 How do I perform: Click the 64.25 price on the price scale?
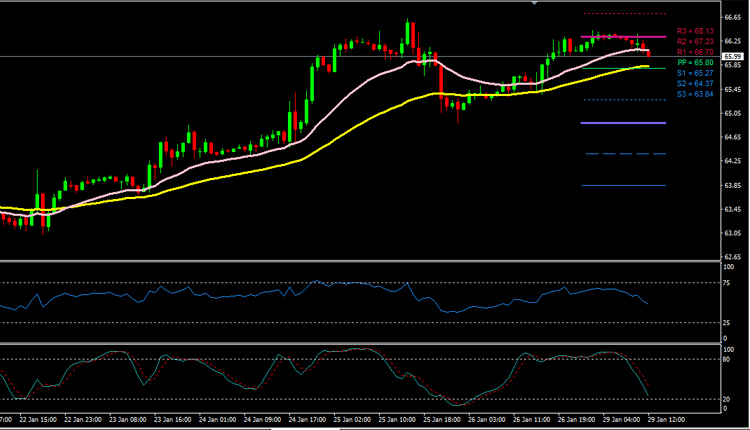point(733,161)
